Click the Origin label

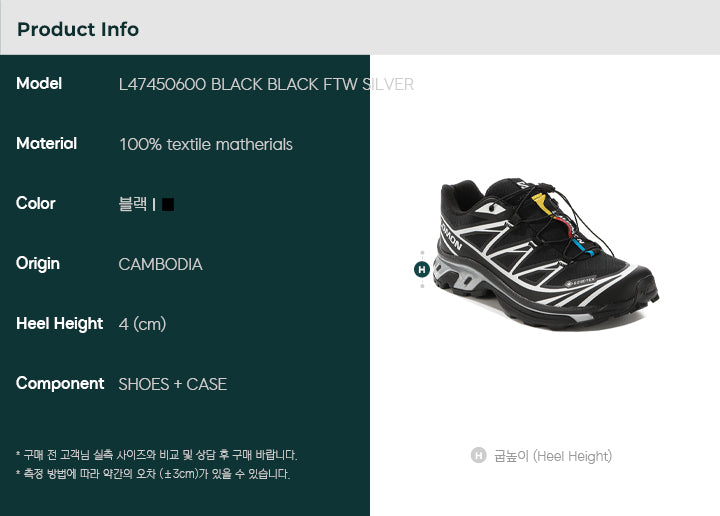click(x=38, y=264)
